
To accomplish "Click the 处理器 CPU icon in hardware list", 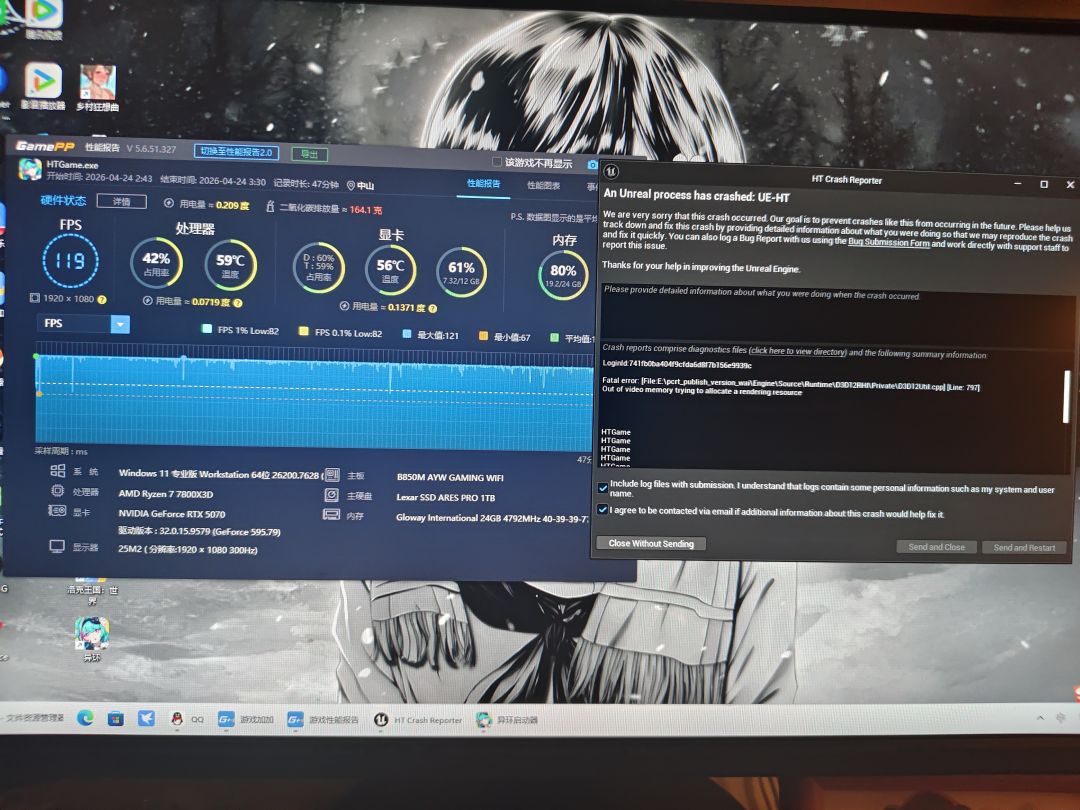I will pos(58,491).
